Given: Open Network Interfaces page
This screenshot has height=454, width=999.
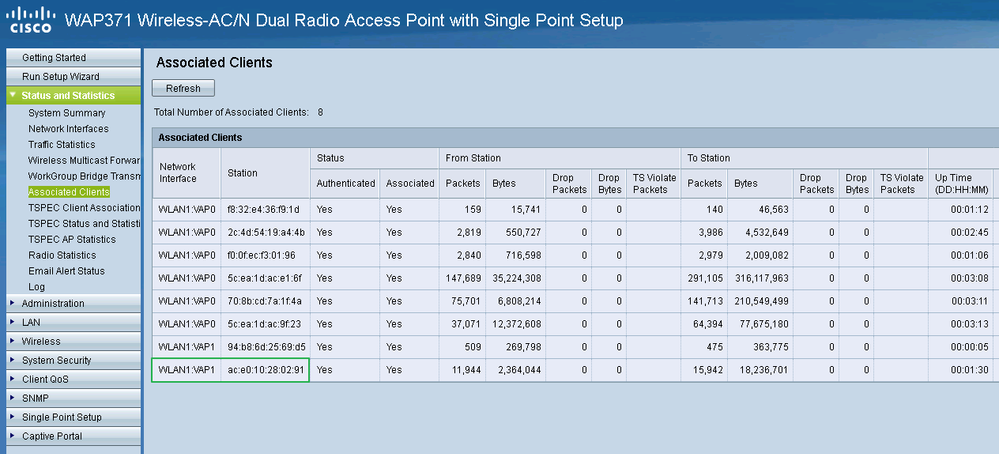Looking at the screenshot, I should (x=68, y=129).
